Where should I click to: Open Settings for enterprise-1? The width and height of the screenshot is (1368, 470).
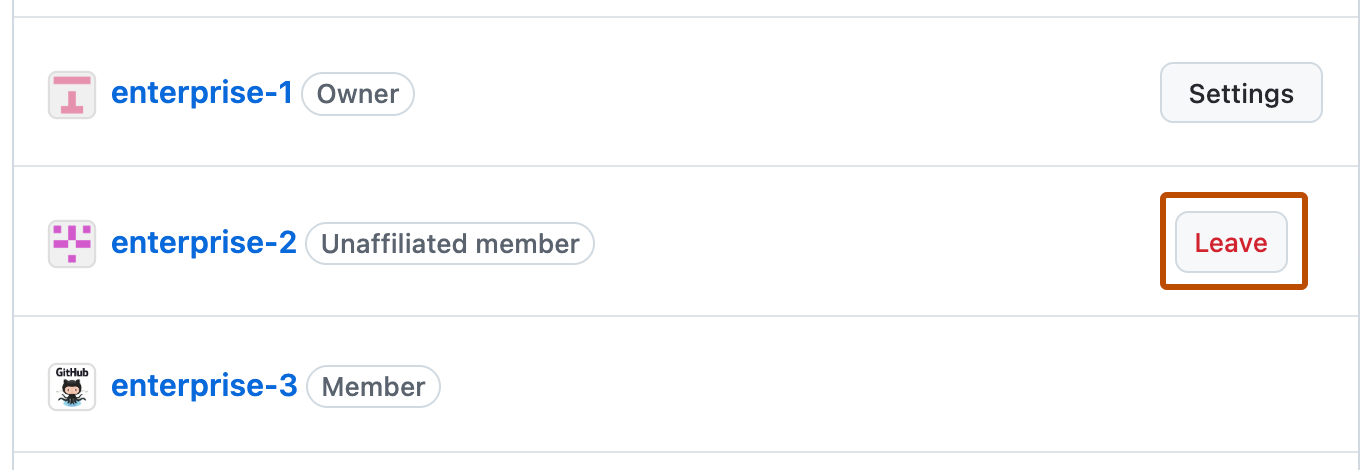click(x=1241, y=94)
